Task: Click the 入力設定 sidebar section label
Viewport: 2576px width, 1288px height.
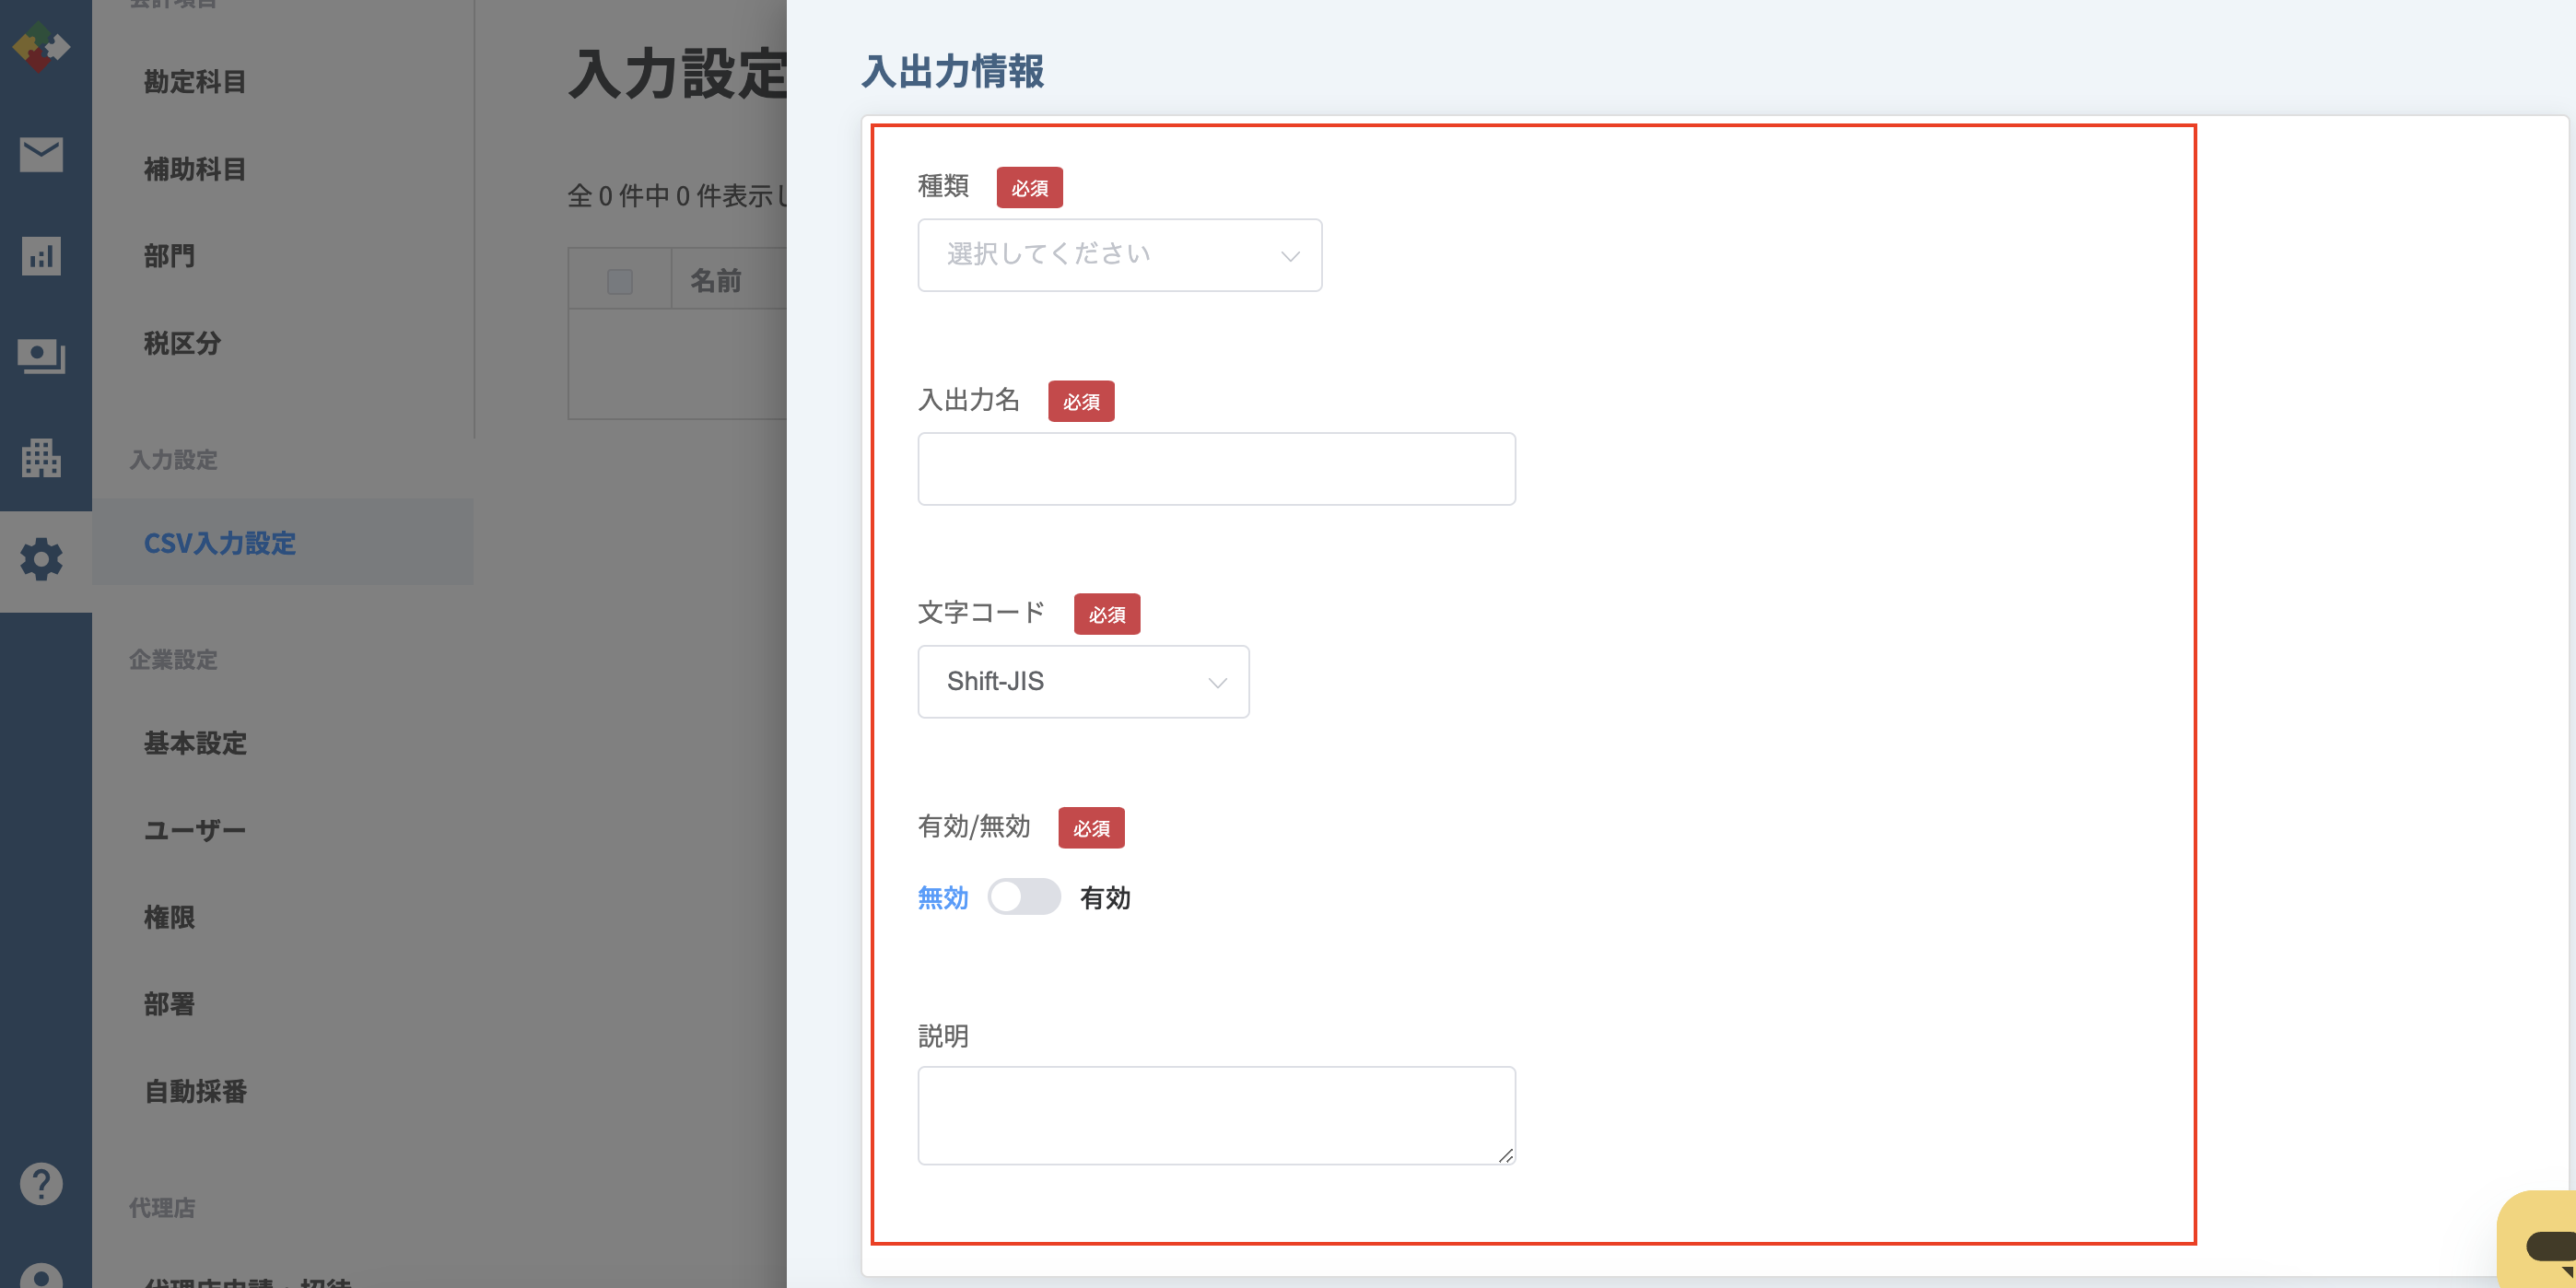Action: [x=173, y=460]
